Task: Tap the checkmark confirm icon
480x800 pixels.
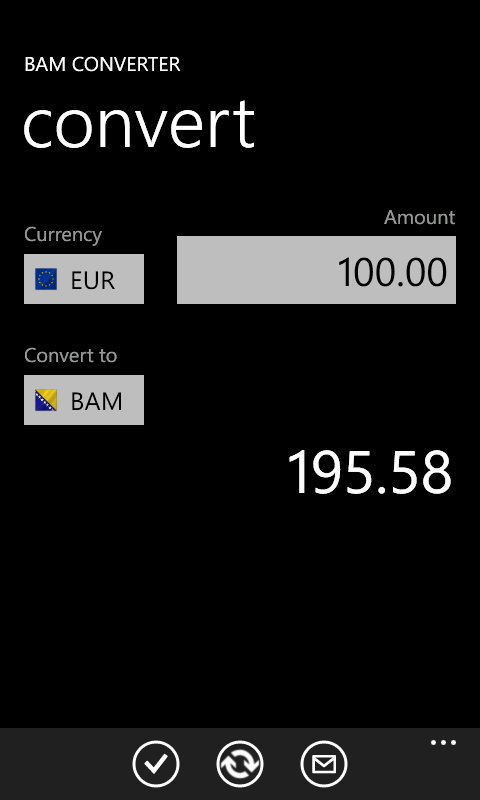Action: coord(156,764)
